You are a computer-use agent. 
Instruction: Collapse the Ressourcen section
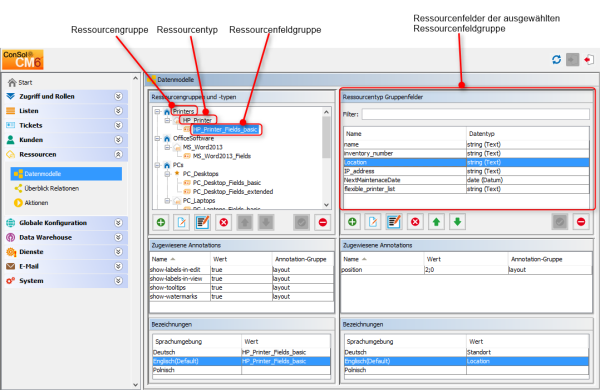(x=119, y=155)
